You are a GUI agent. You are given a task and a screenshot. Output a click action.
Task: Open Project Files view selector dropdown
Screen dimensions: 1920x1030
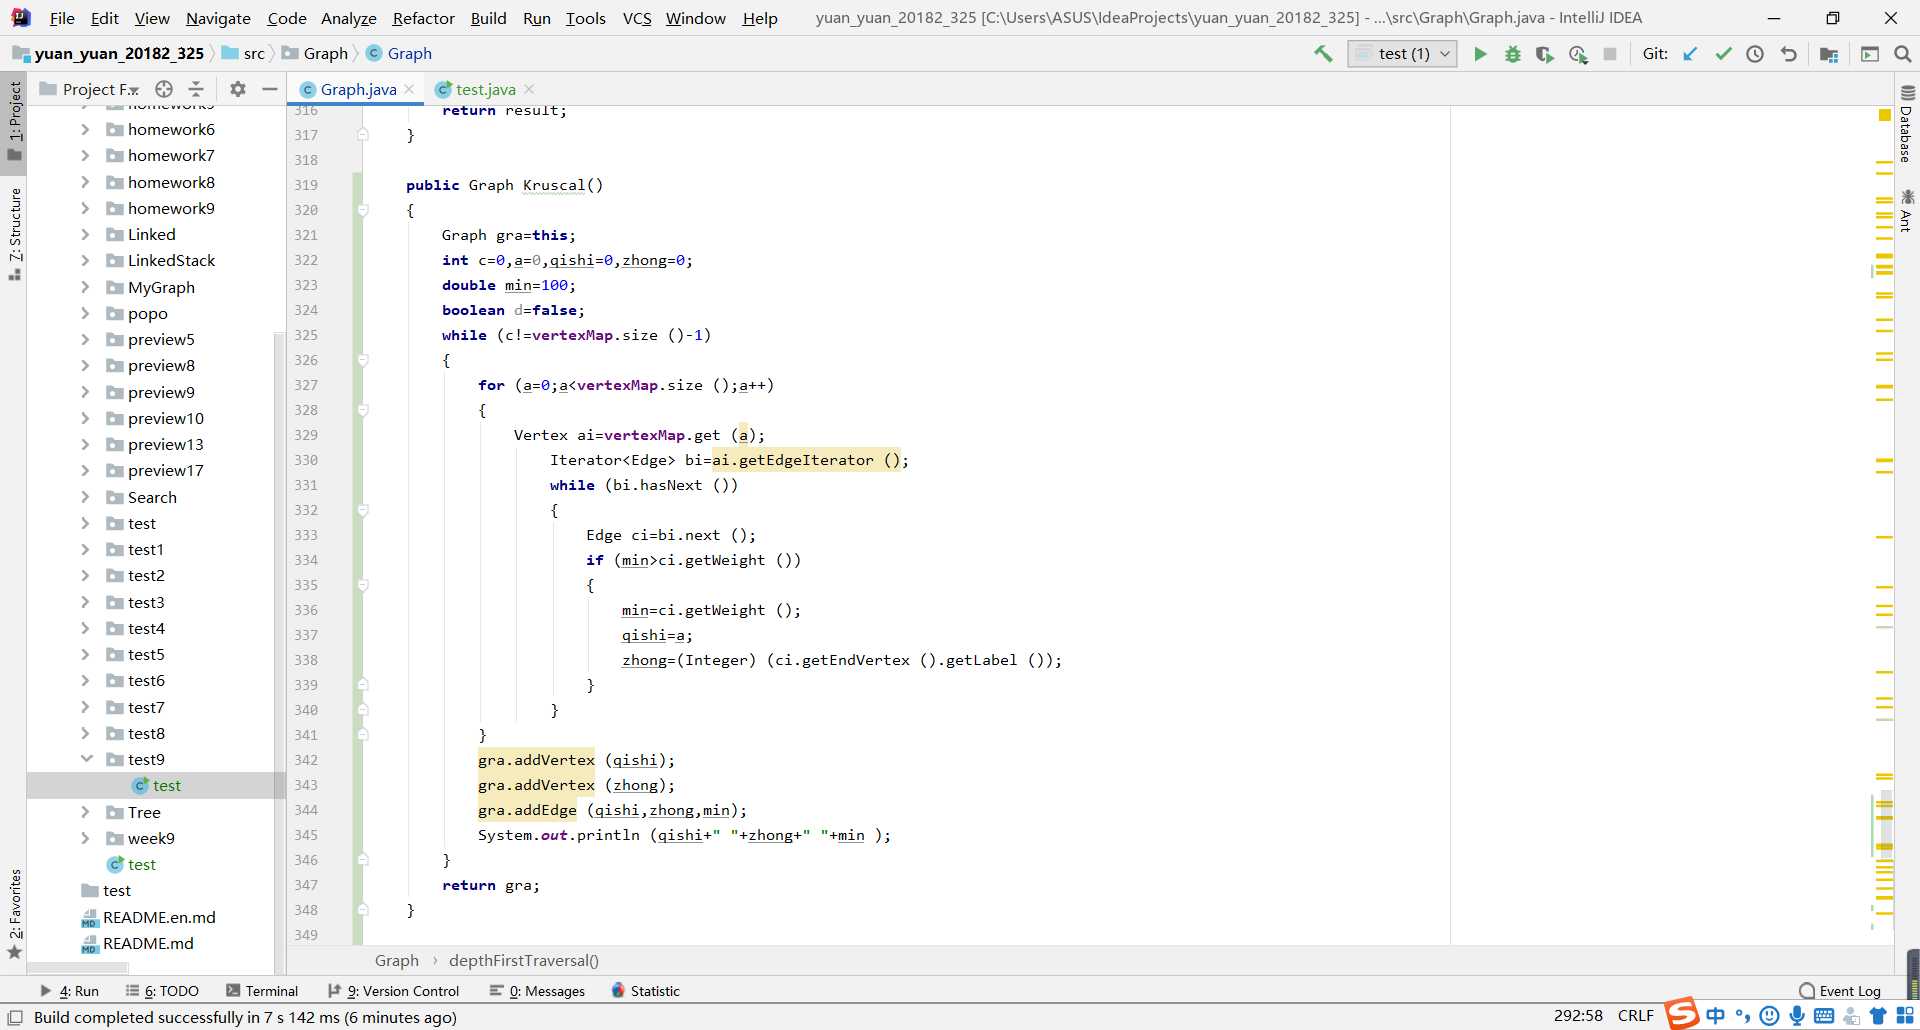point(100,89)
